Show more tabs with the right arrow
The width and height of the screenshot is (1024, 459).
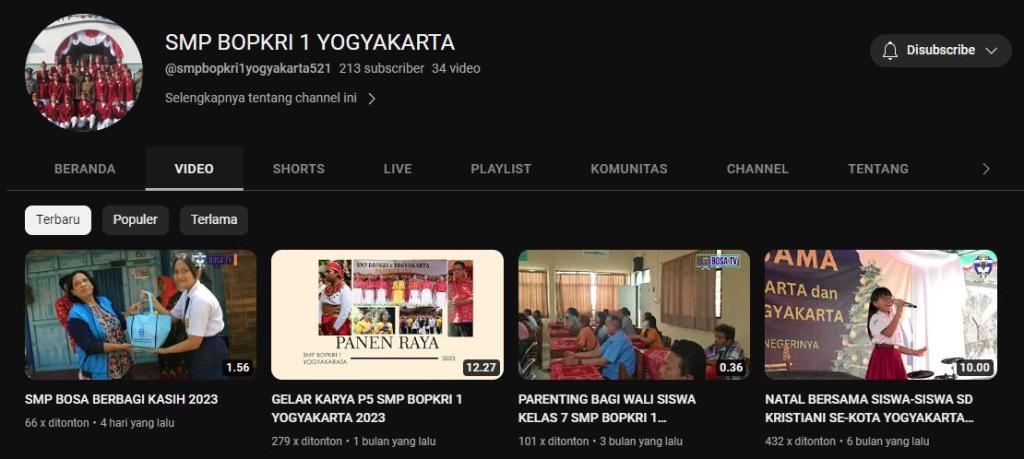pyautogui.click(x=986, y=169)
